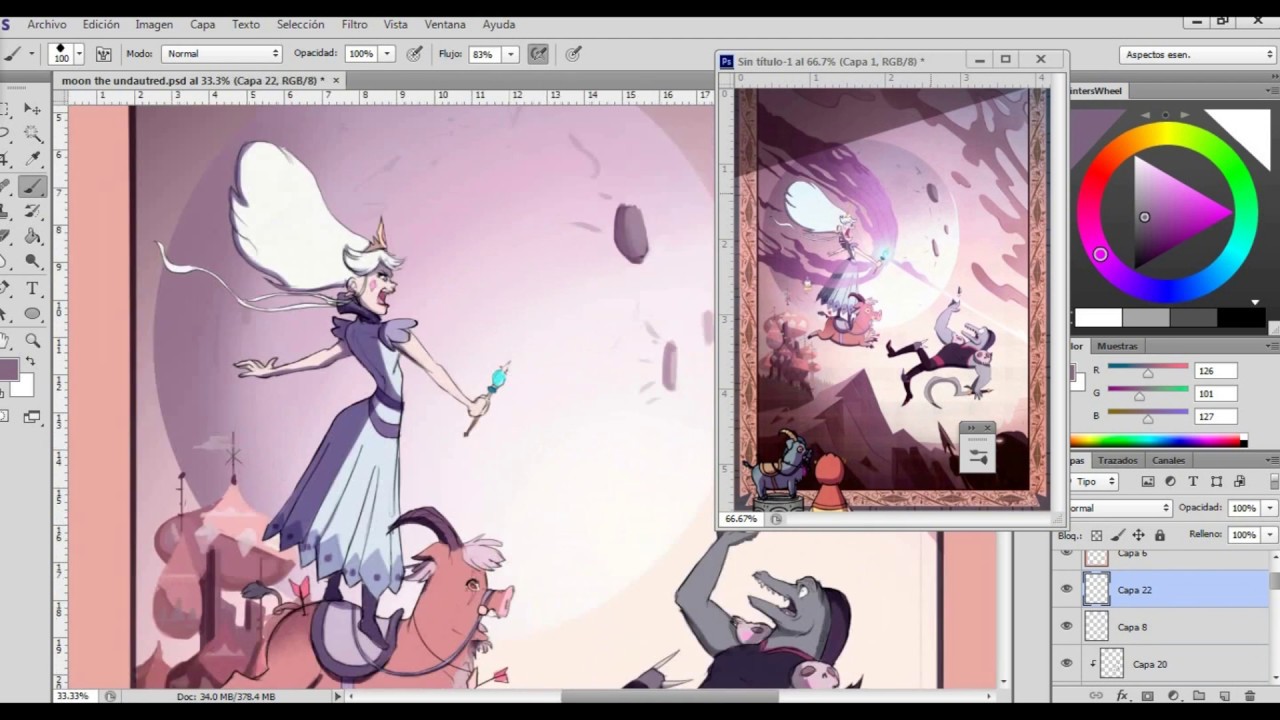Create new adjustment layer
The height and width of the screenshot is (720, 1280).
coord(1173,695)
